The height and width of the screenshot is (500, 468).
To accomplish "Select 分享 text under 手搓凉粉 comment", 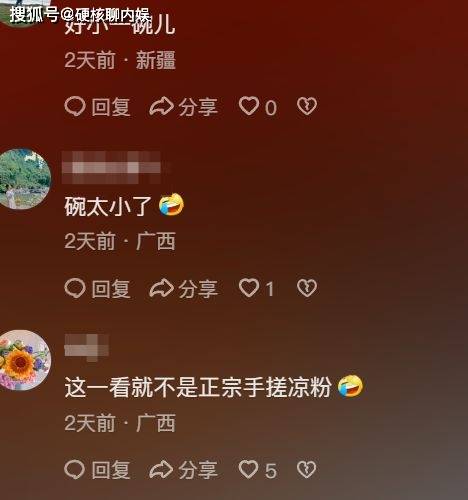I will coord(198,470).
